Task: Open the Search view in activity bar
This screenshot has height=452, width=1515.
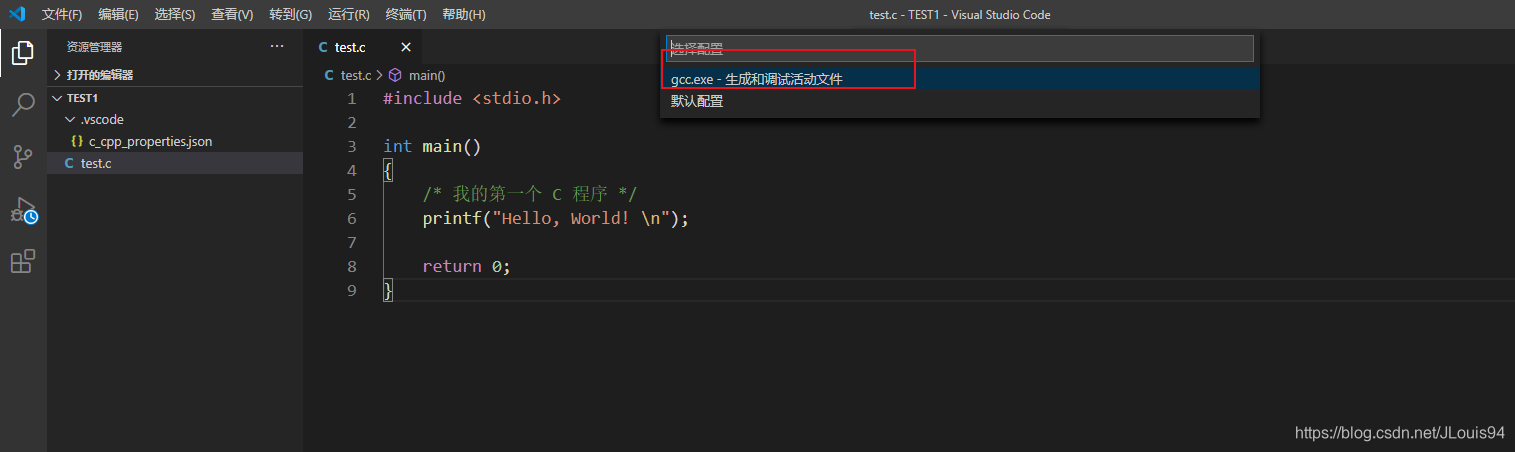Action: click(23, 105)
